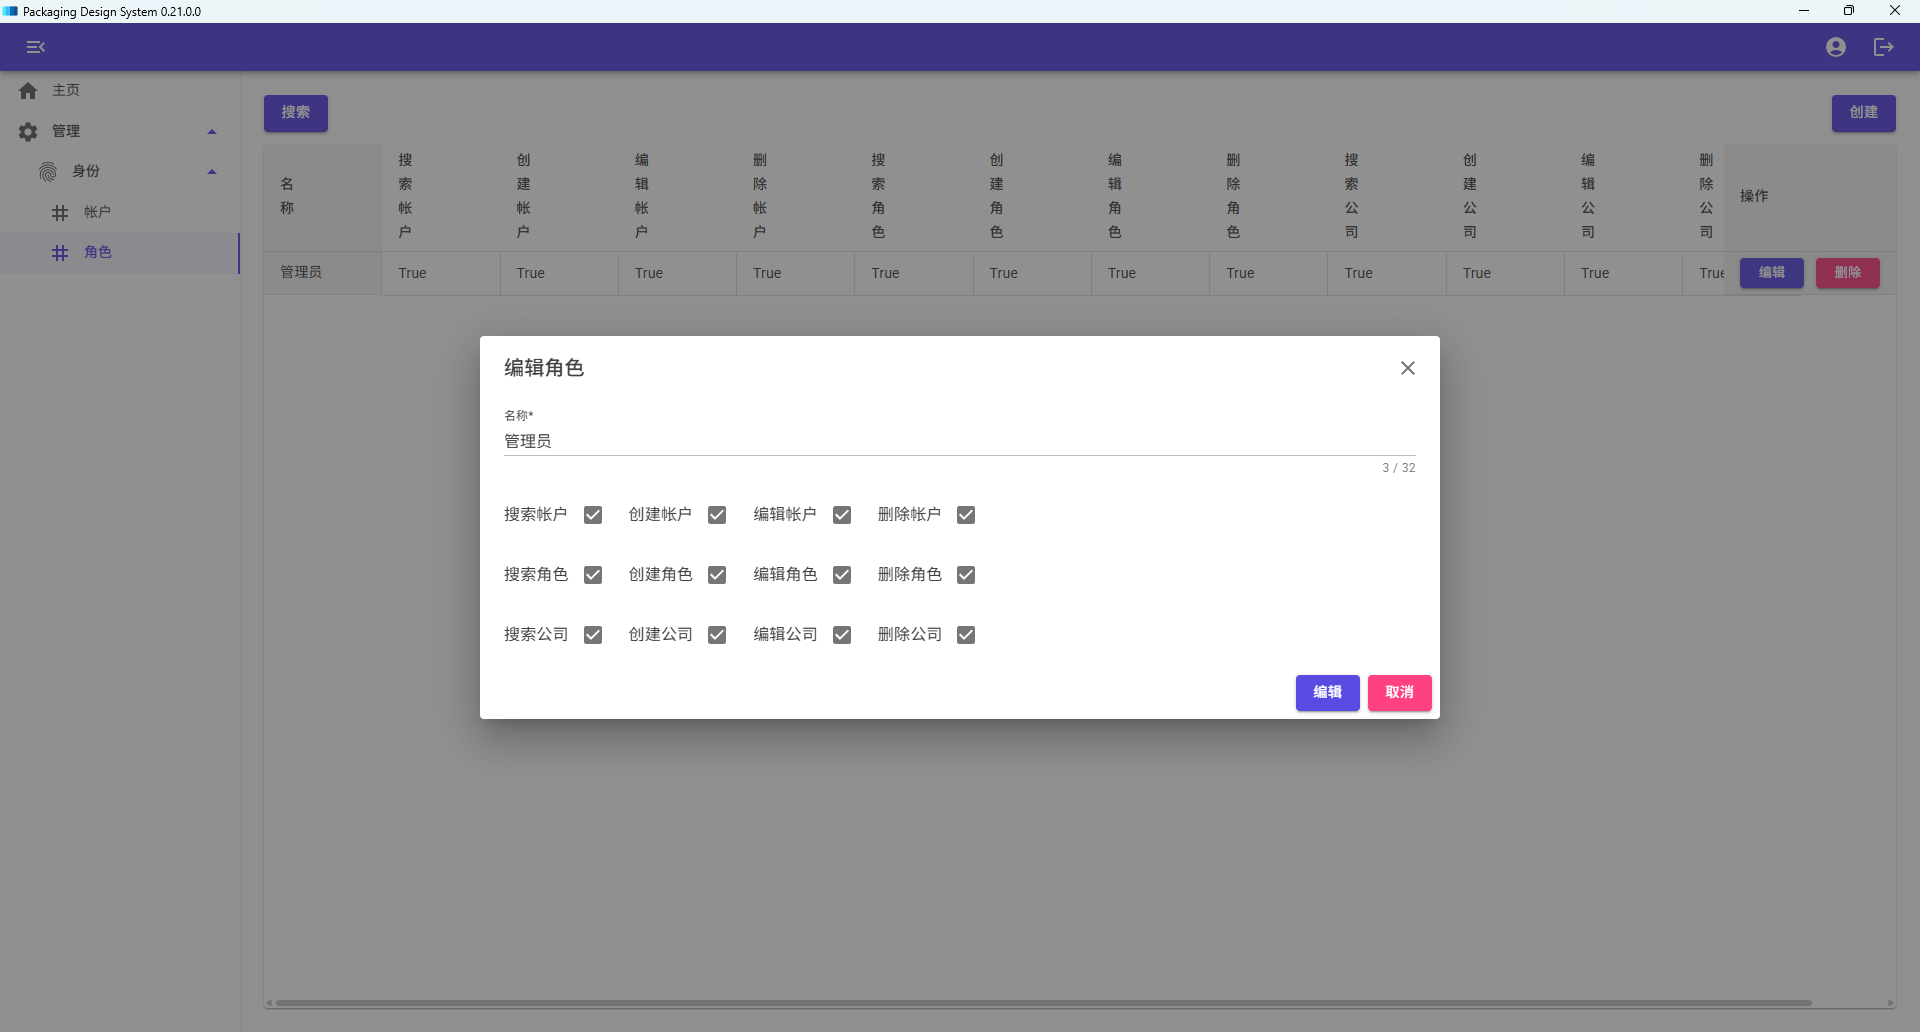Toggle the 编辑公司 checkbox
1920x1032 pixels.
coord(842,635)
